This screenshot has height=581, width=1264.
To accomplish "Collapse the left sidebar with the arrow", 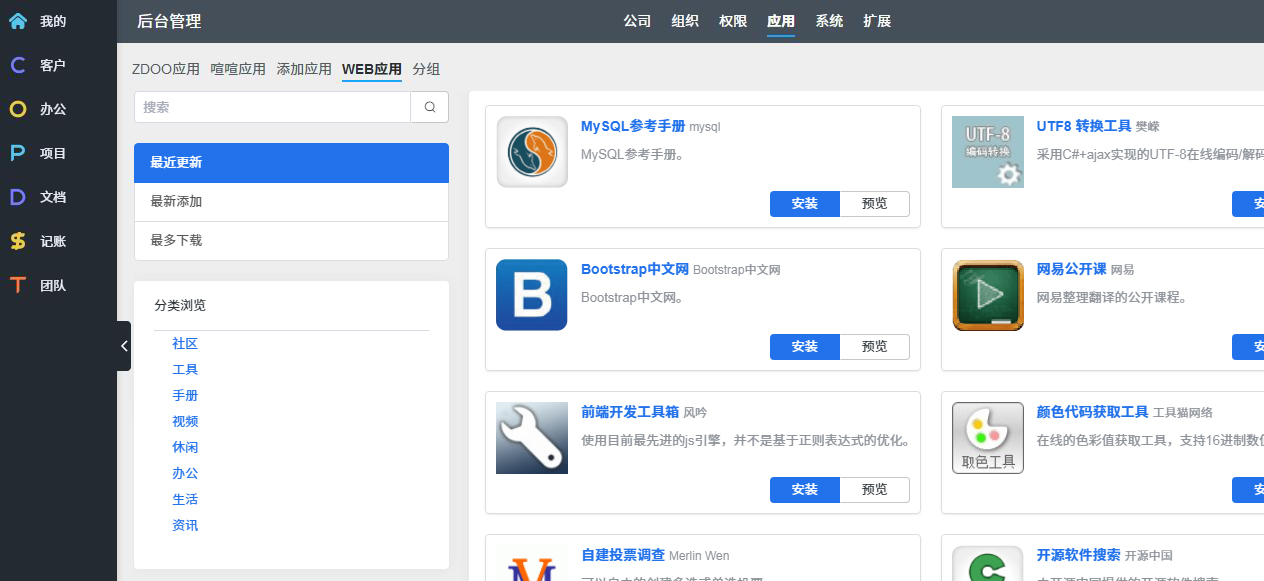I will pos(124,346).
